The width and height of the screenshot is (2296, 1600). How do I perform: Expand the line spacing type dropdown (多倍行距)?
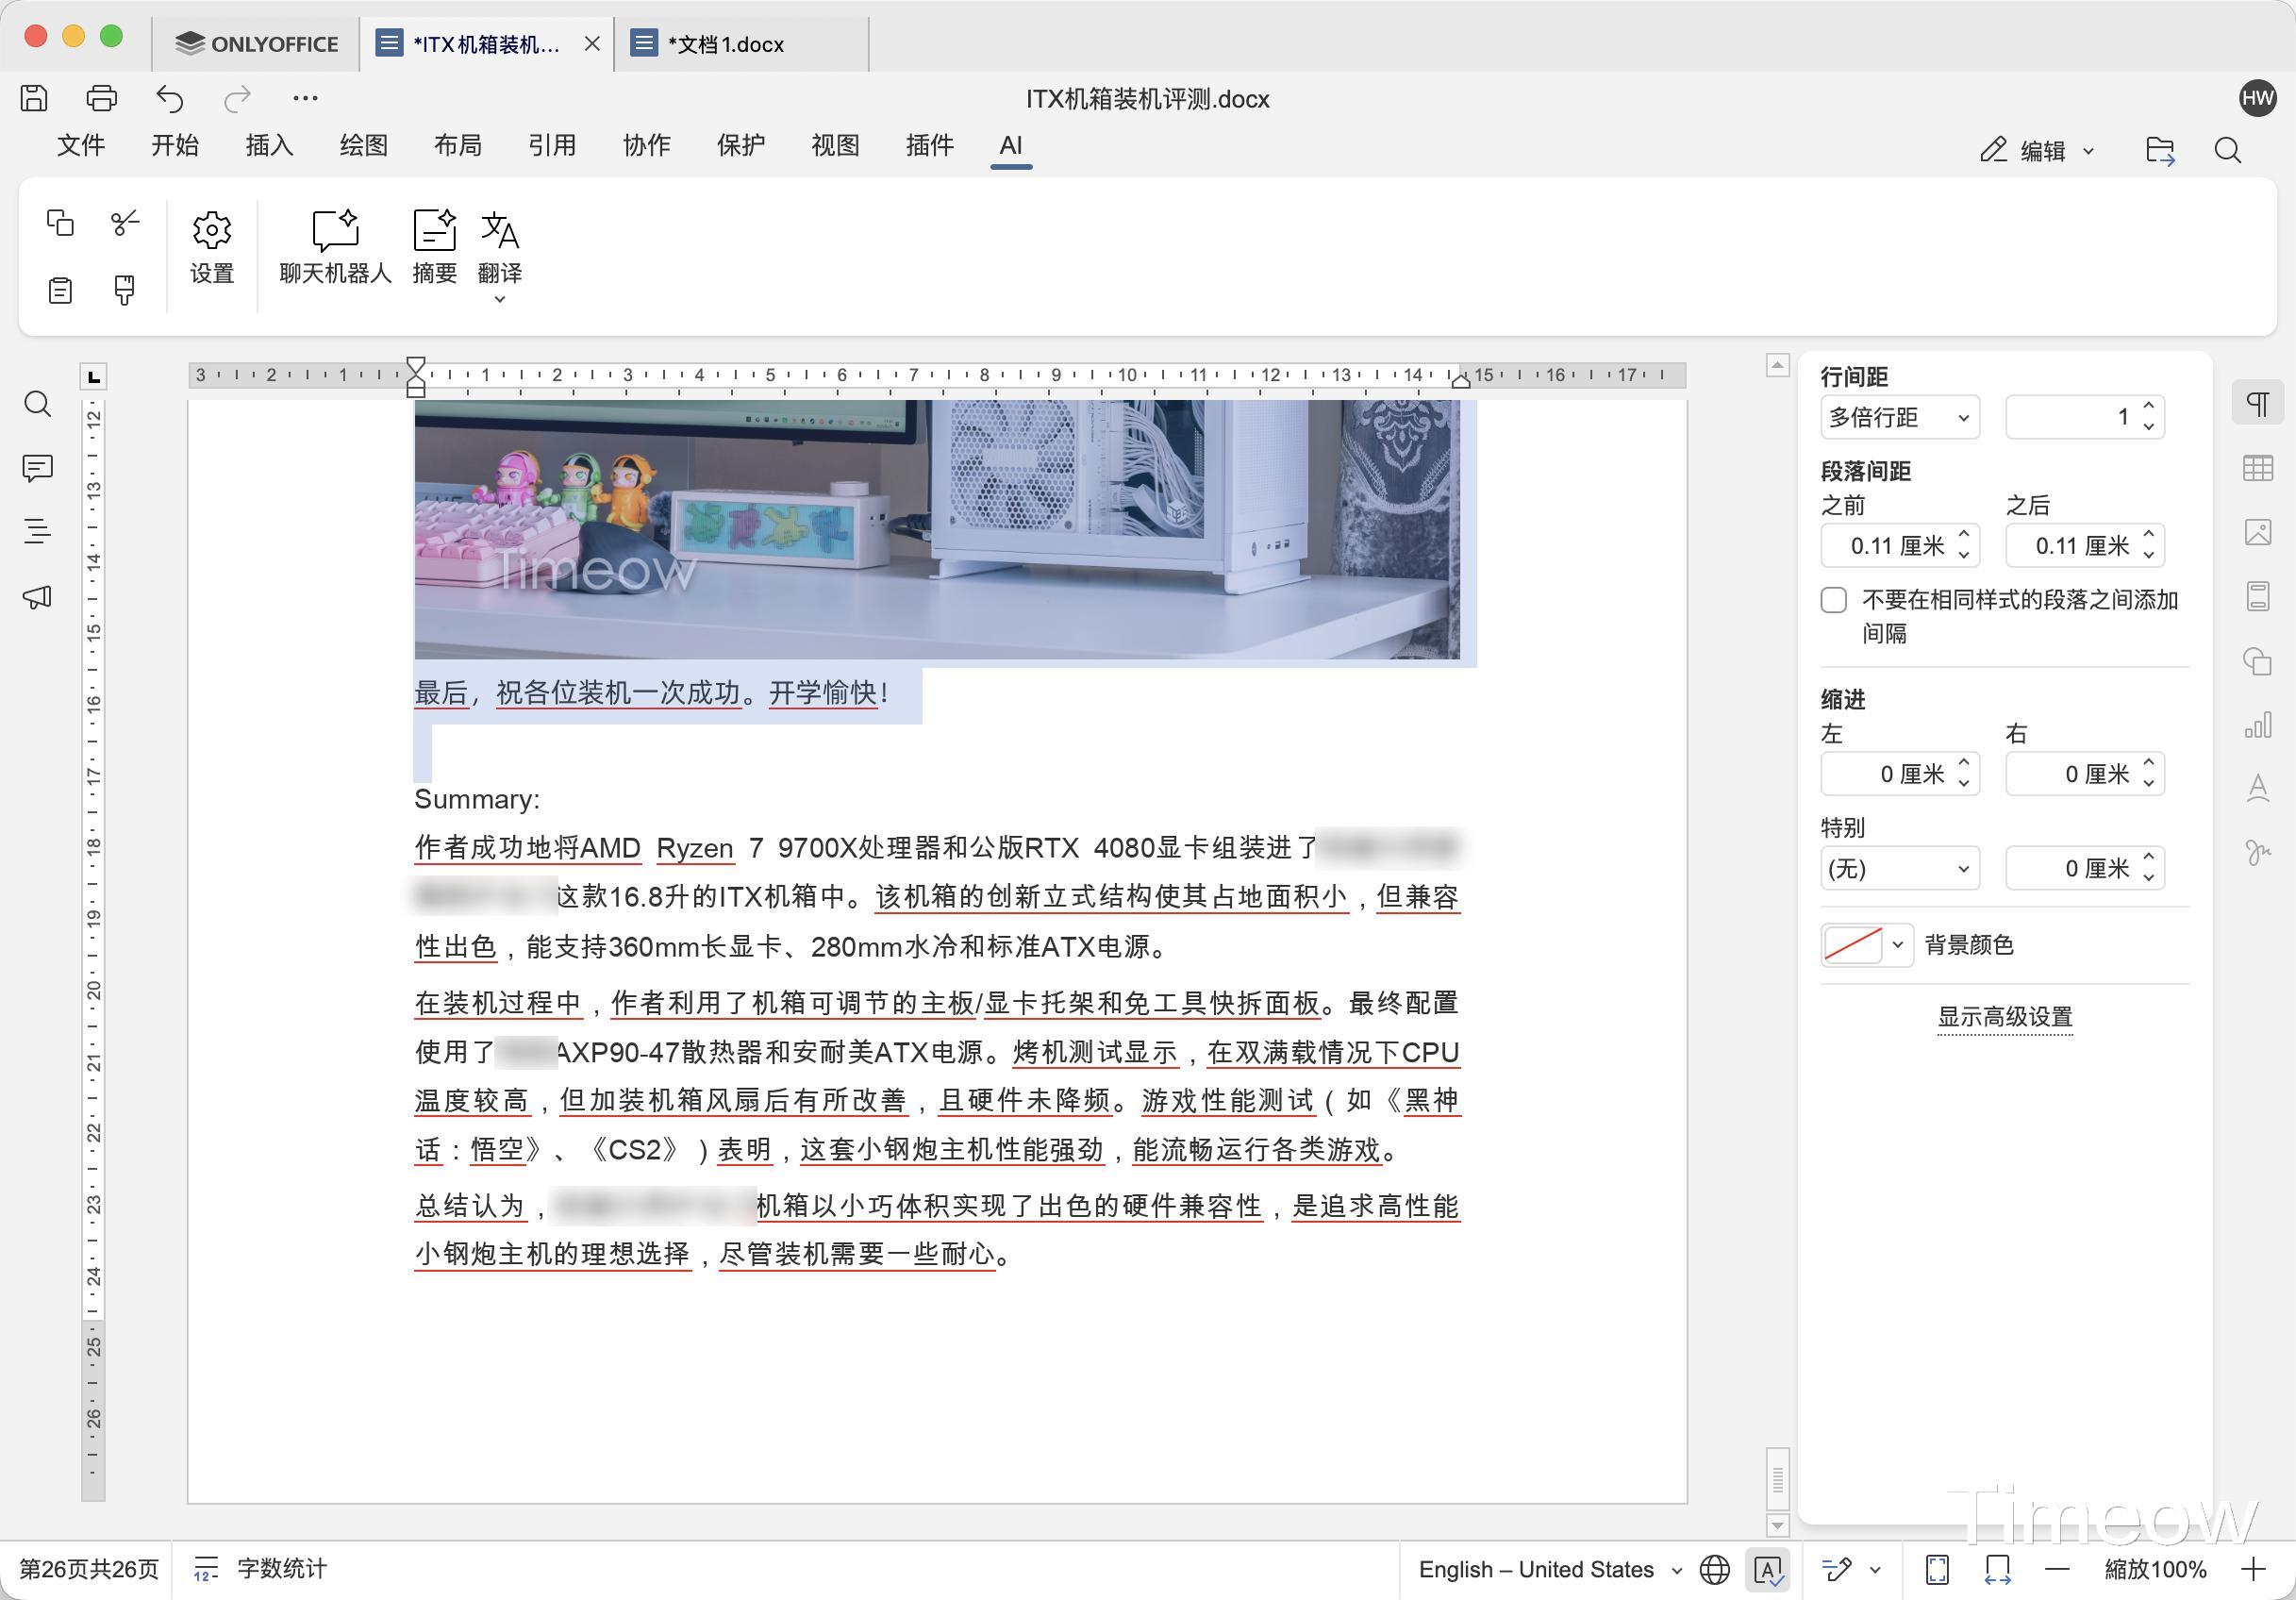click(x=1898, y=417)
